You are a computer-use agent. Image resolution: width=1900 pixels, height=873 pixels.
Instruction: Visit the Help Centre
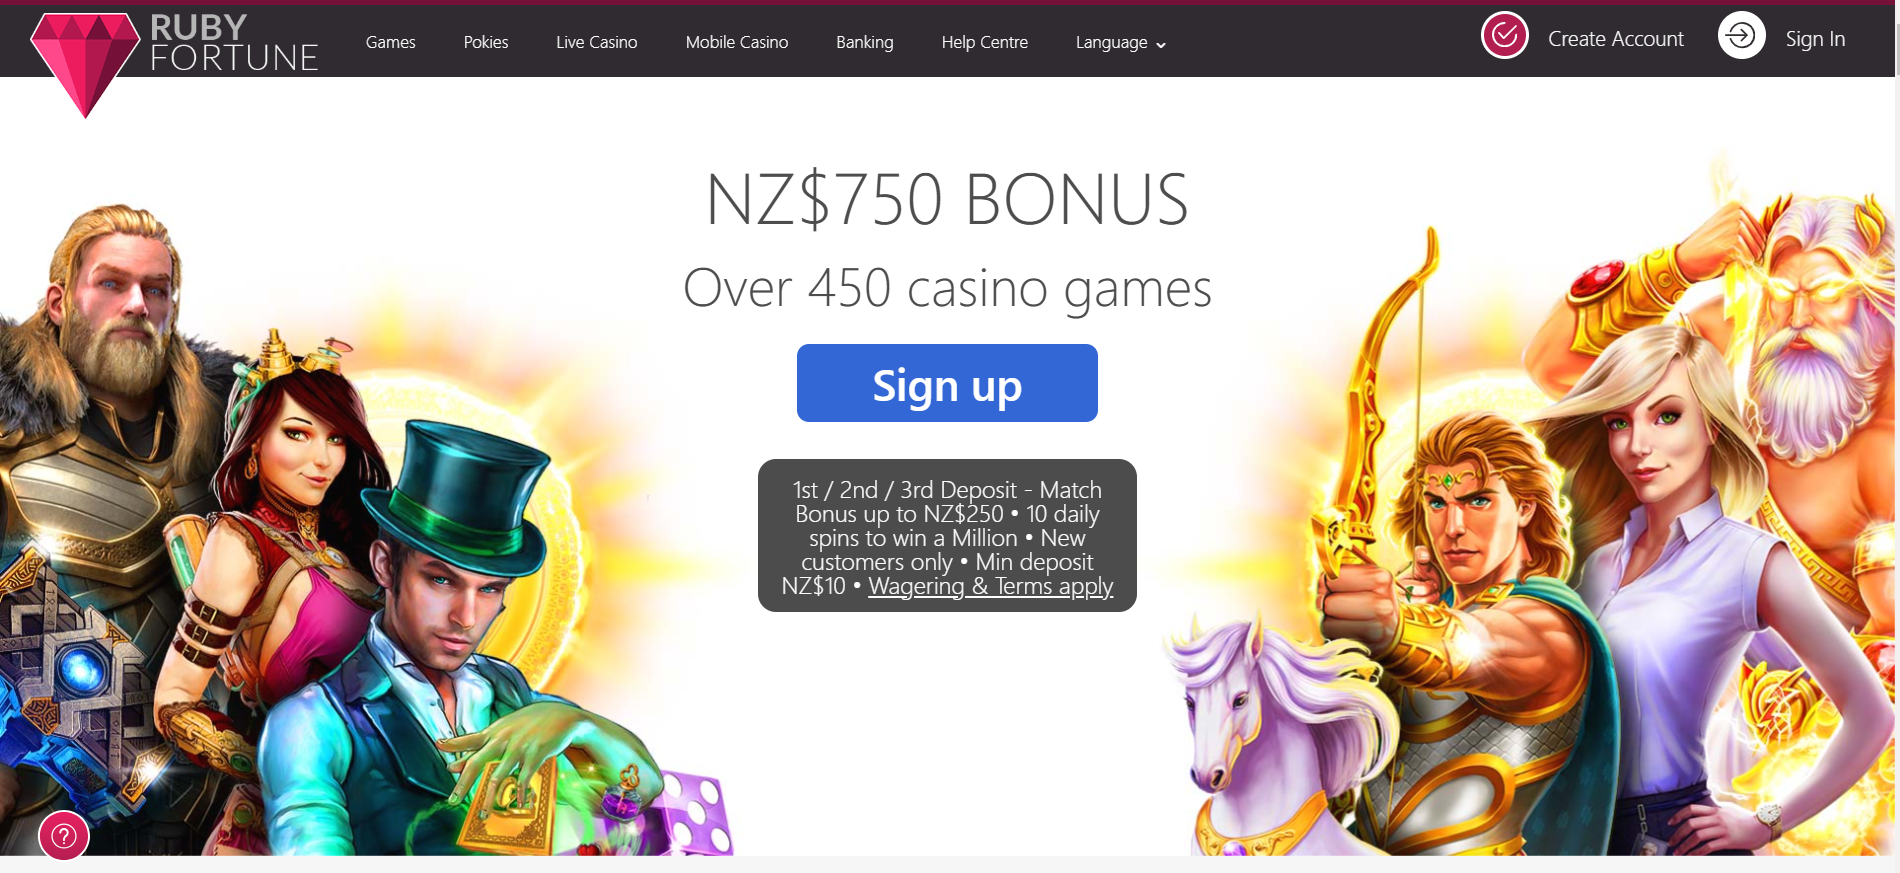point(985,42)
